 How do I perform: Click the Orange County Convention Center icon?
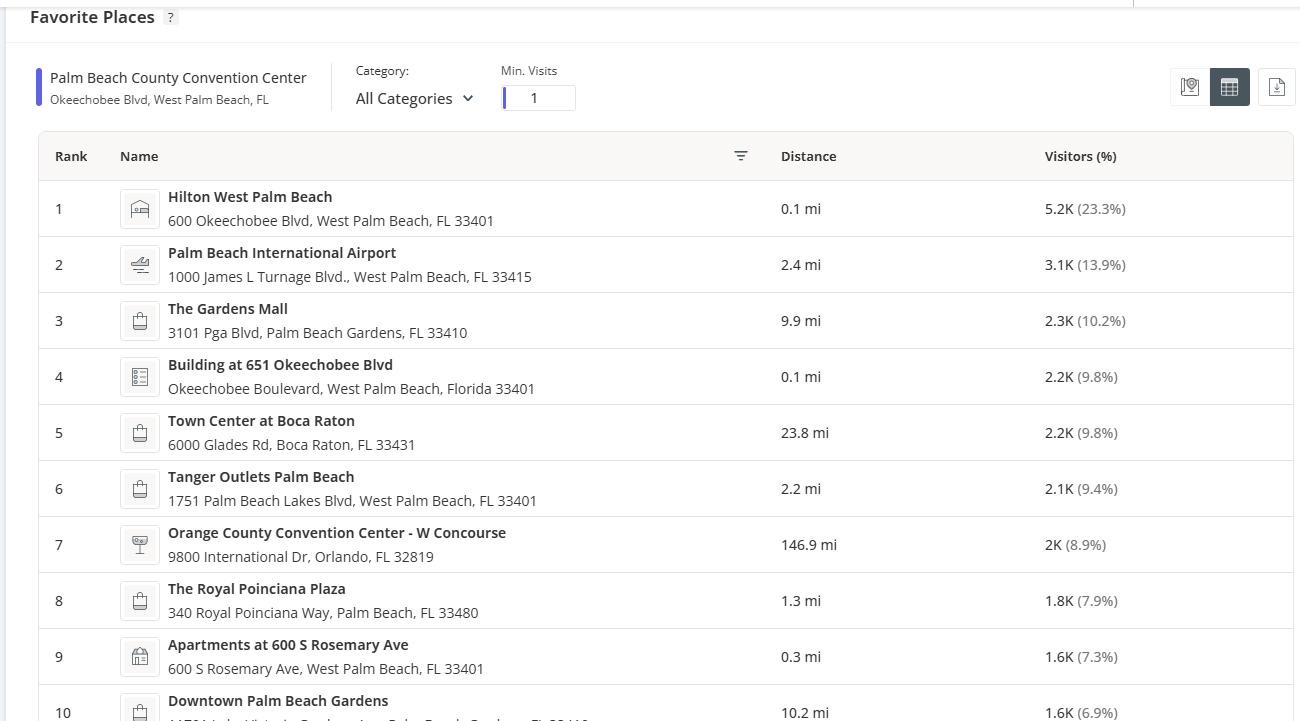pos(140,545)
